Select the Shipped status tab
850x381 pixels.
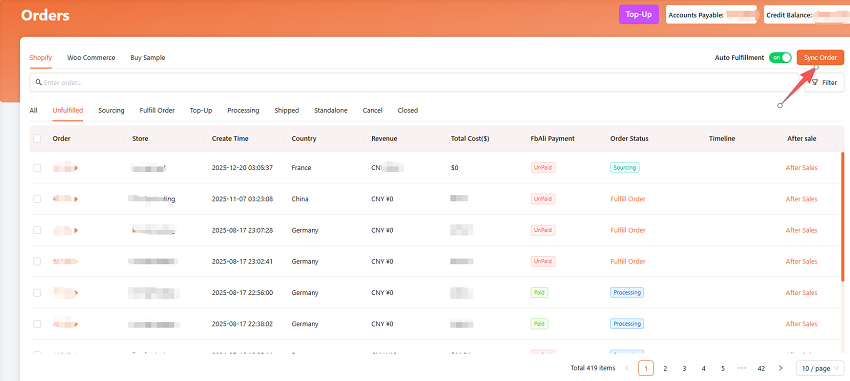point(287,111)
